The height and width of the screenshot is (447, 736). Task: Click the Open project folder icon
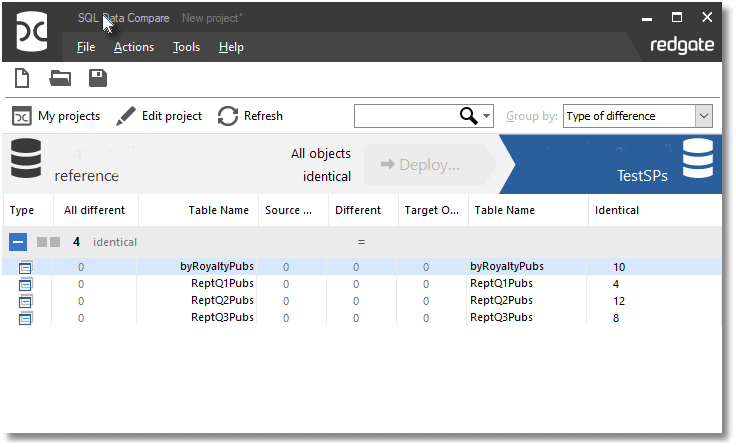(60, 79)
